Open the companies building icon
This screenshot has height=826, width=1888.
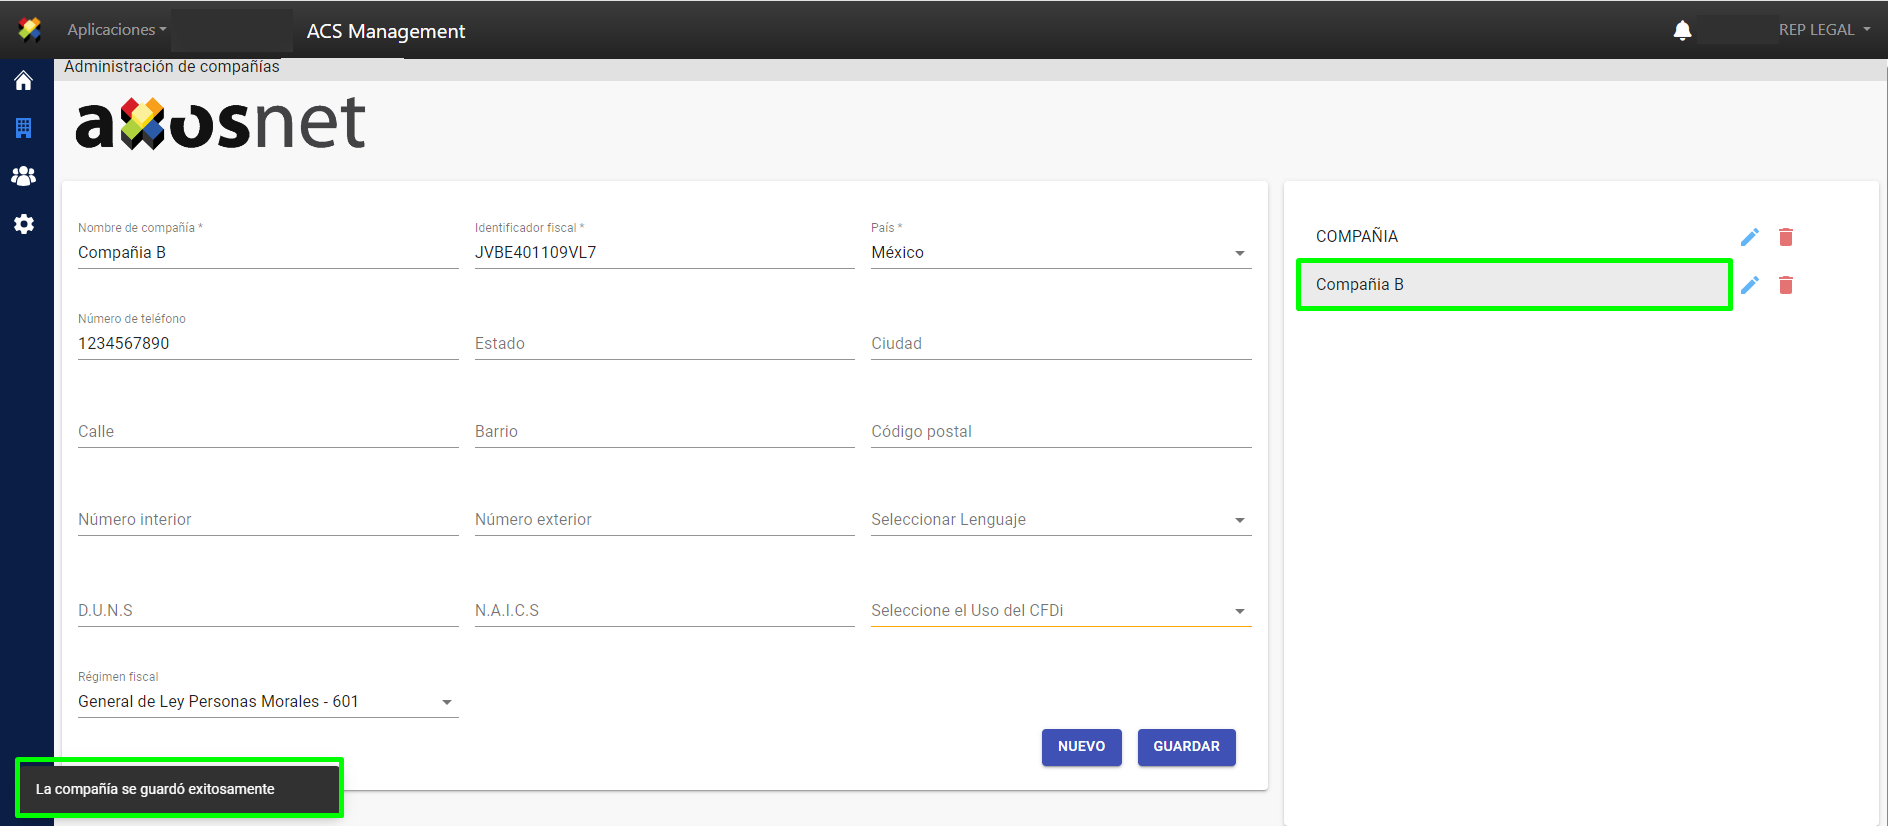tap(24, 128)
